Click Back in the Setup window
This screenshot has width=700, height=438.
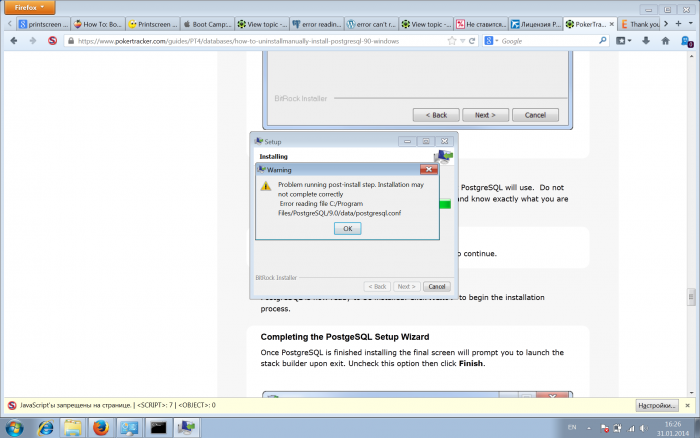(x=377, y=287)
